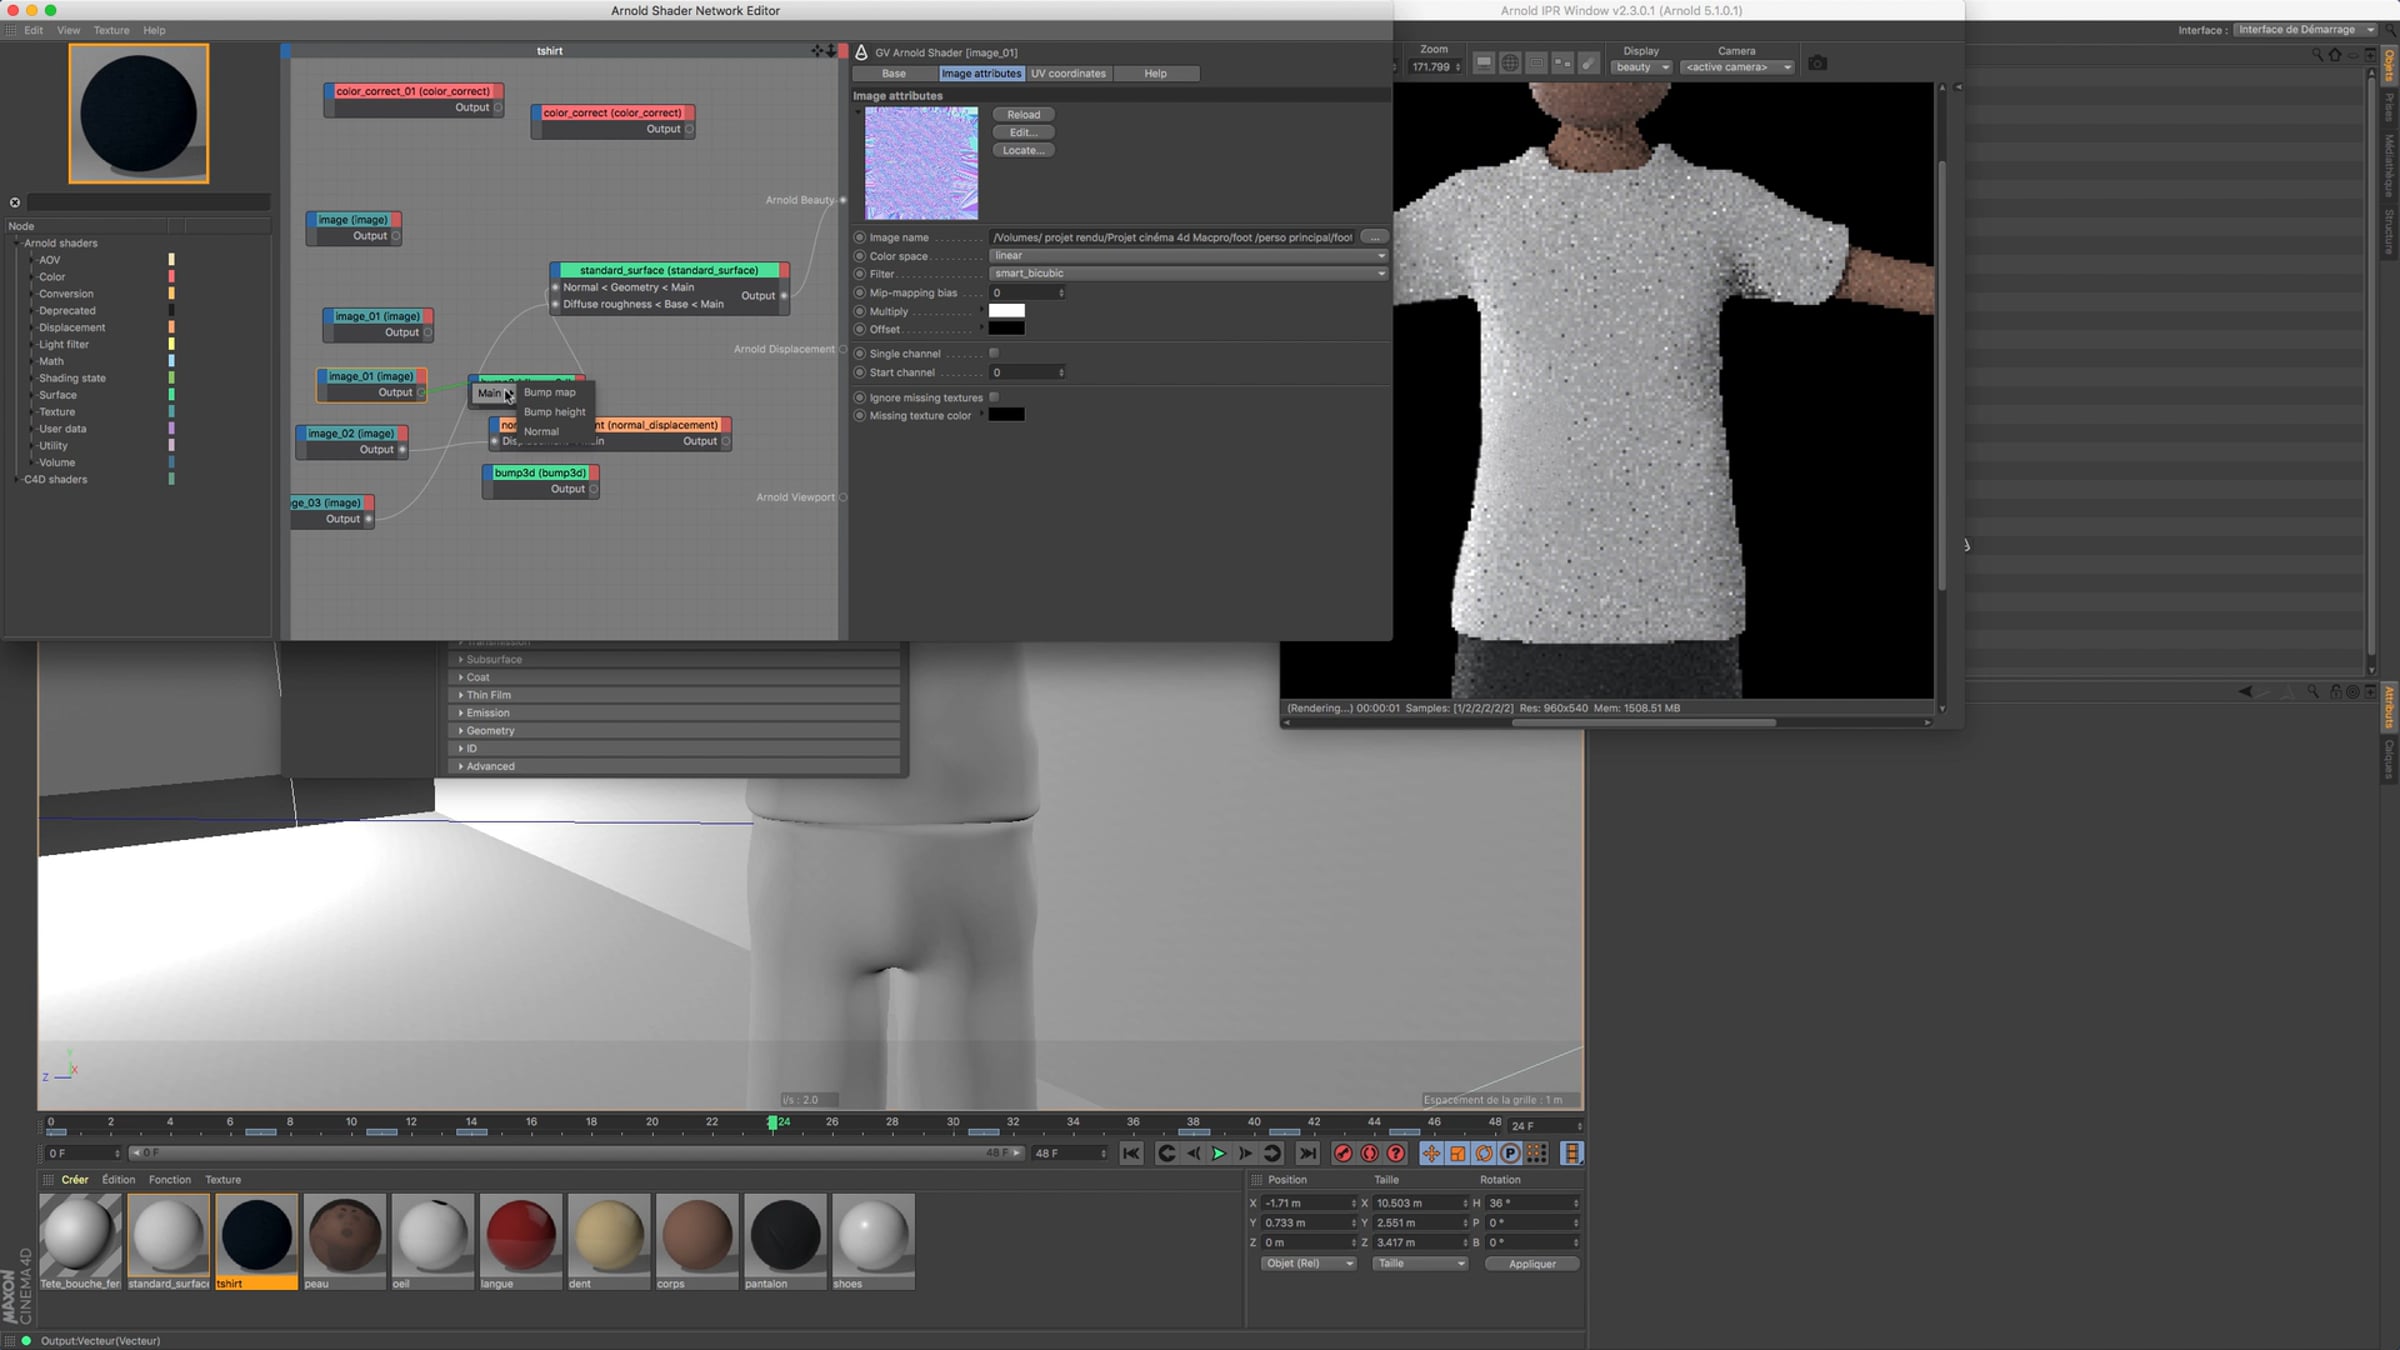Toggle rotation keyframe recording icon
2400x1350 pixels.
point(1484,1153)
